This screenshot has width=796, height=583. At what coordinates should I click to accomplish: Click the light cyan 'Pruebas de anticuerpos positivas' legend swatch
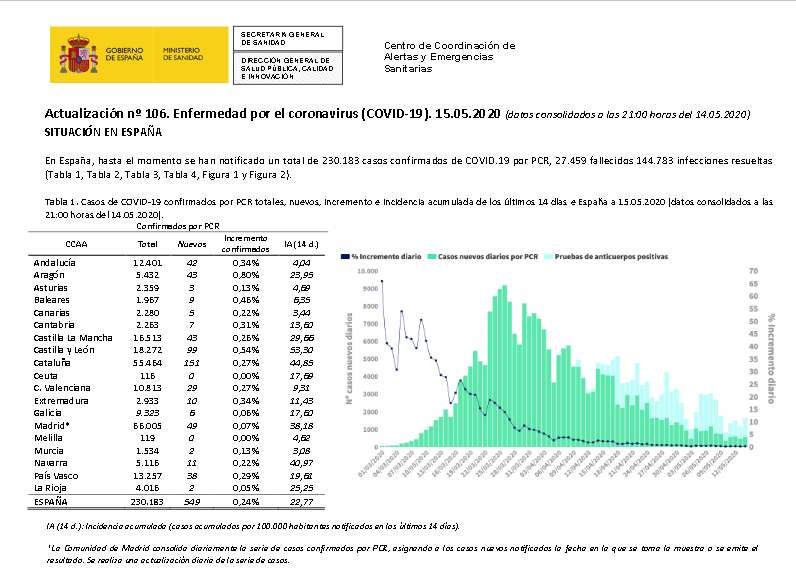[x=548, y=256]
